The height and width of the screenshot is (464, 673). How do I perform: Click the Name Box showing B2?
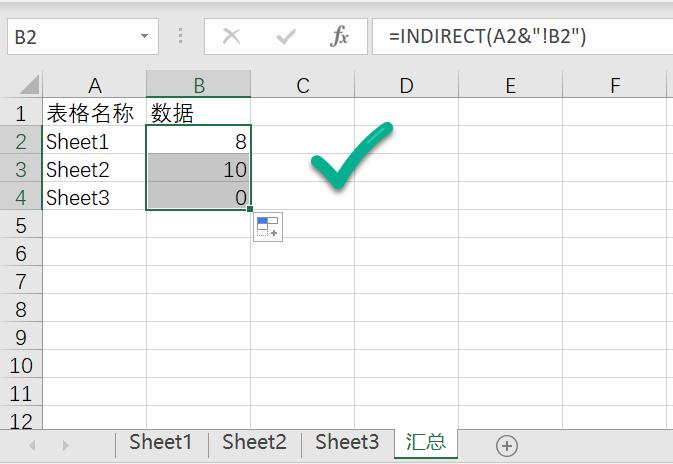[x=83, y=36]
